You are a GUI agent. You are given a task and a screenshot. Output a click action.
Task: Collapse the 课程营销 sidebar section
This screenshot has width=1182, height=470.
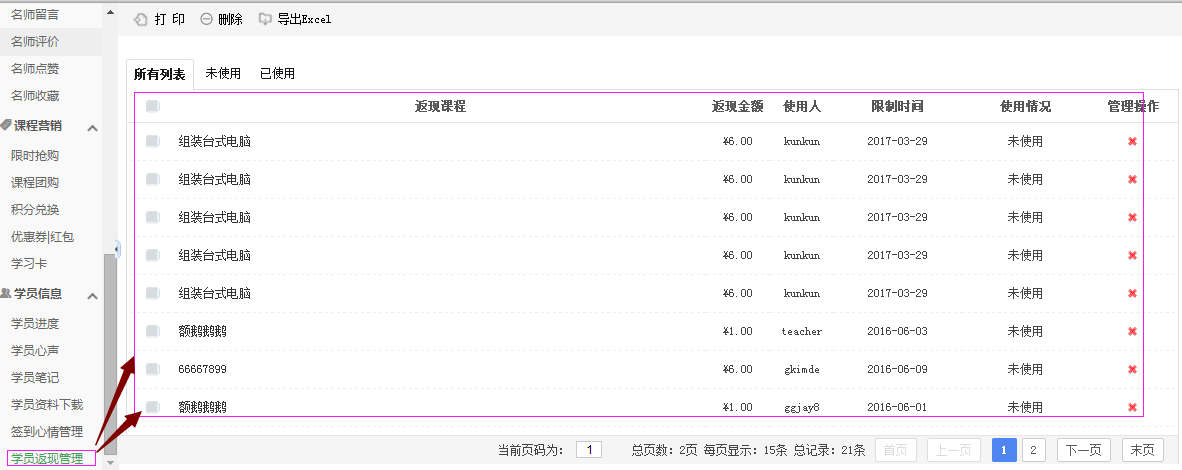pos(92,127)
